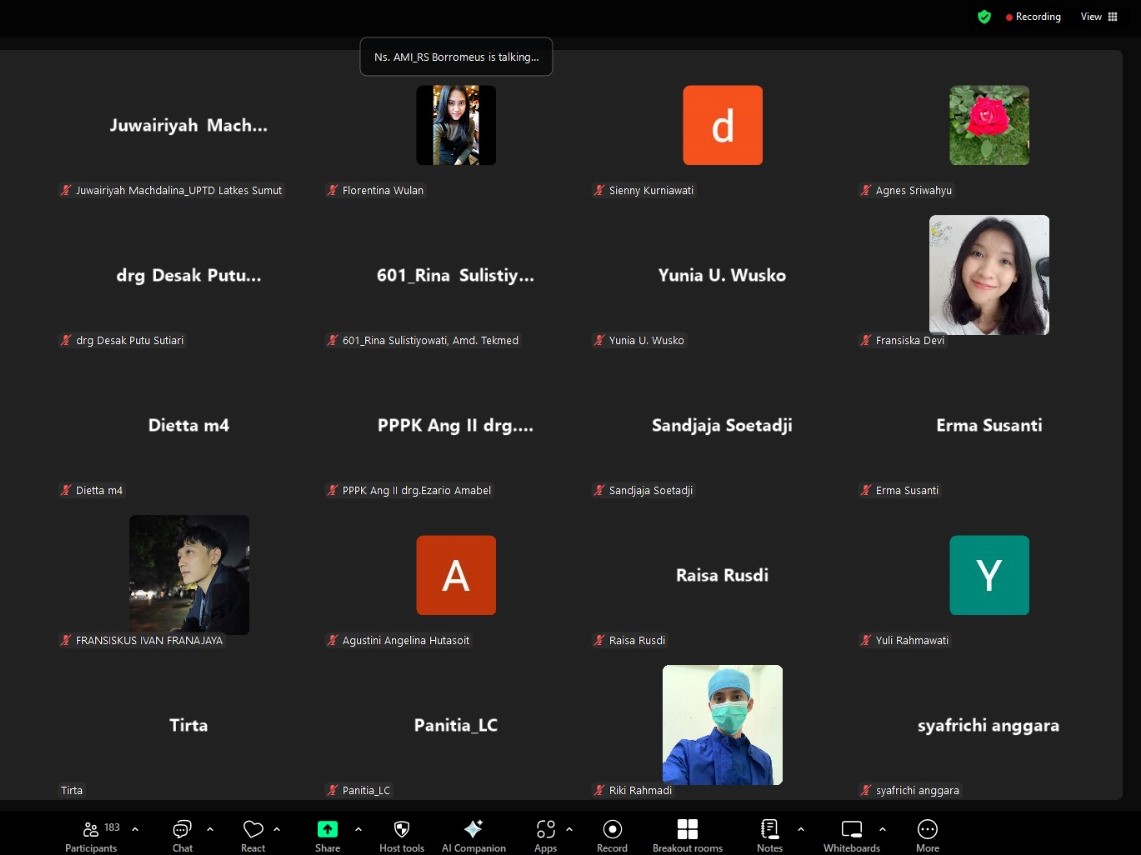Select Riki Rahmadi's profile picture tile
Image resolution: width=1141 pixels, height=855 pixels.
point(722,725)
